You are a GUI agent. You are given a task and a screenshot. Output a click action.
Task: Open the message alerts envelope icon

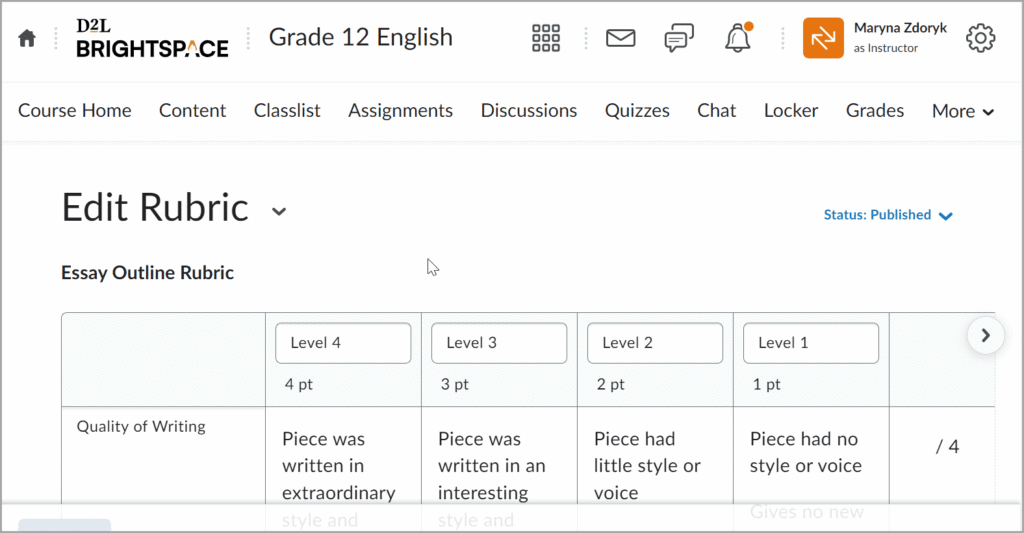(621, 39)
